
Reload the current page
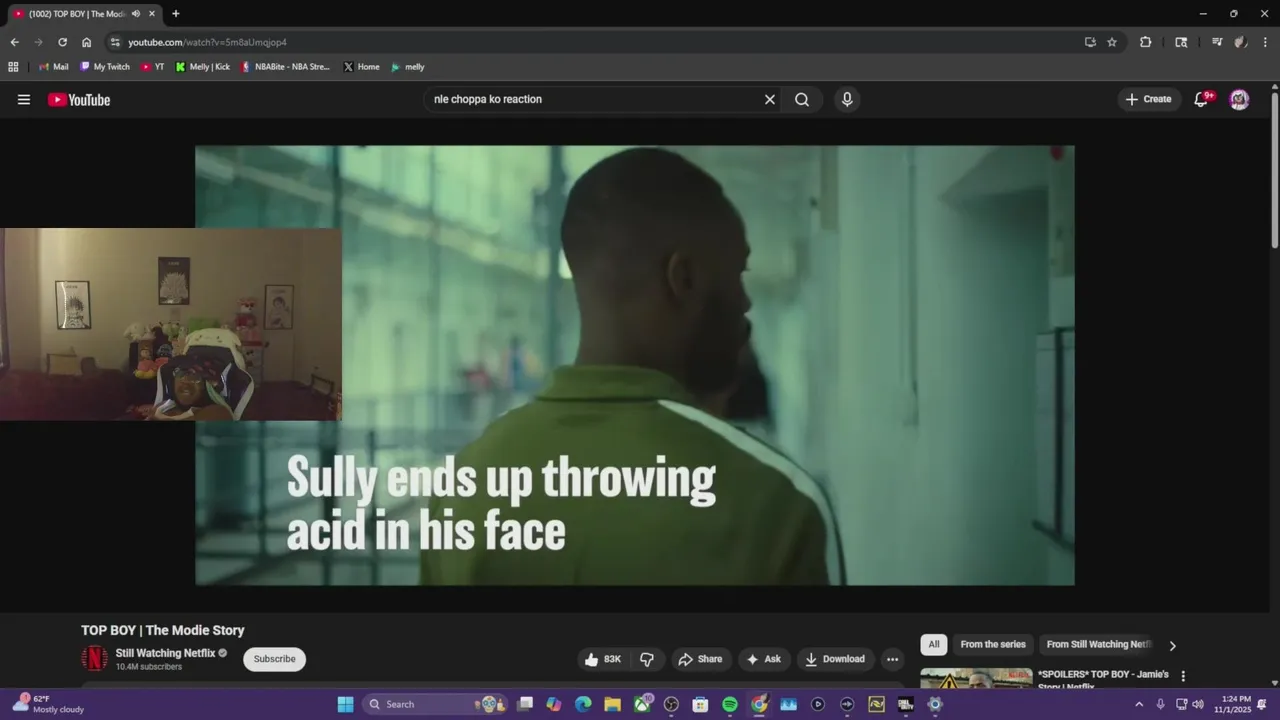(62, 42)
